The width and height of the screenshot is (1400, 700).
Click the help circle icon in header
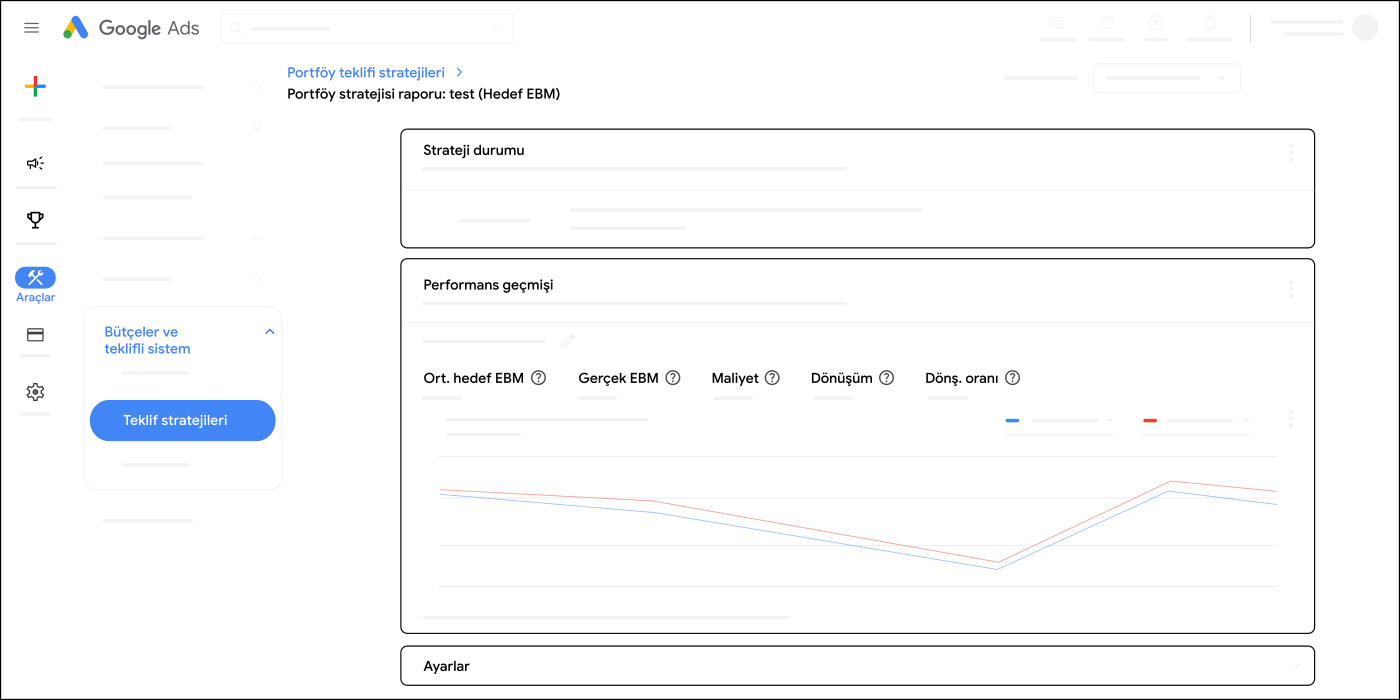1156,23
